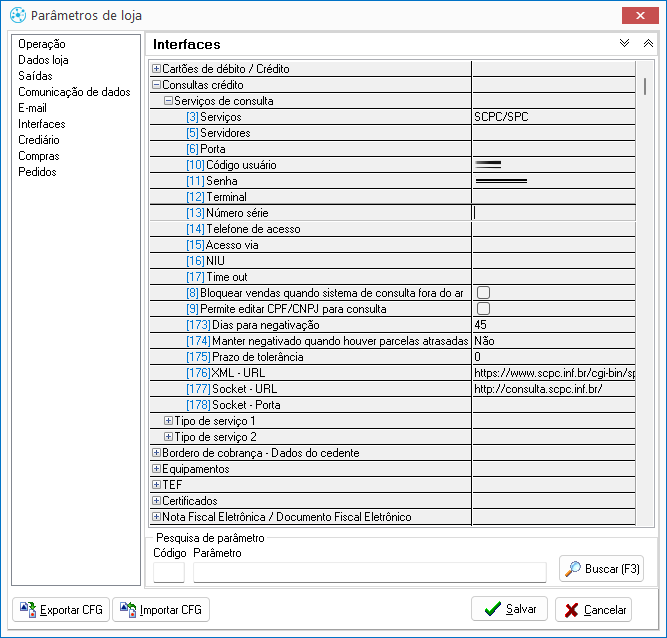Click Importar CFG button
The width and height of the screenshot is (667, 638).
(161, 610)
